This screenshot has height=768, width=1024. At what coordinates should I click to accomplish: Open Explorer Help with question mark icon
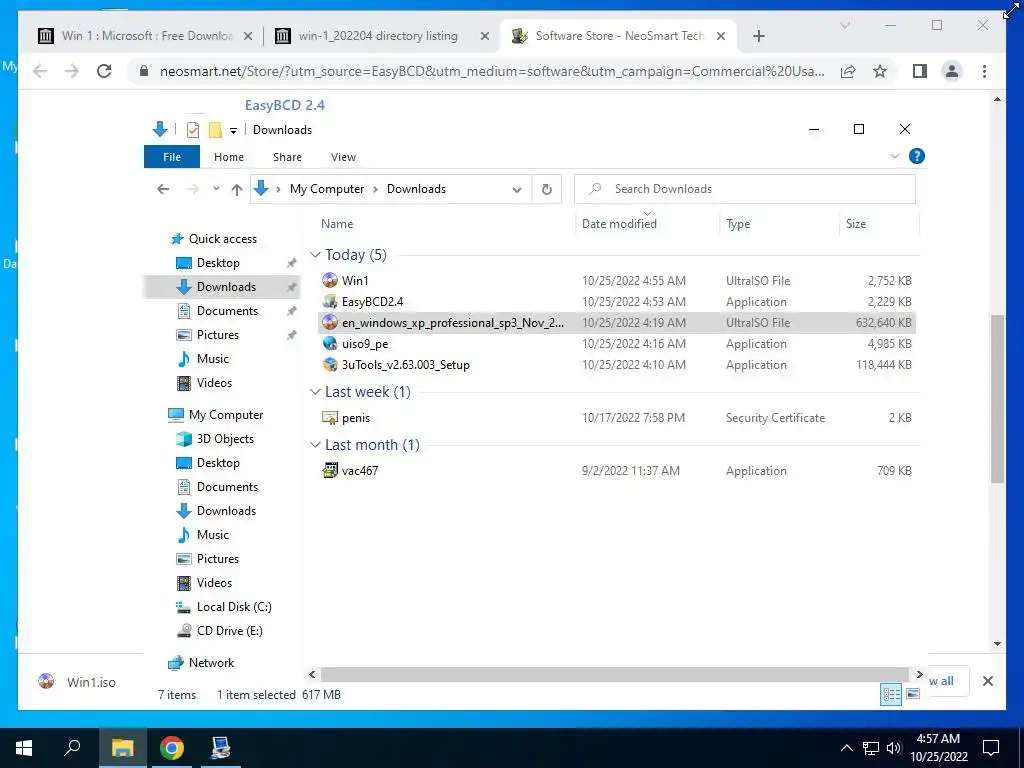(x=916, y=156)
